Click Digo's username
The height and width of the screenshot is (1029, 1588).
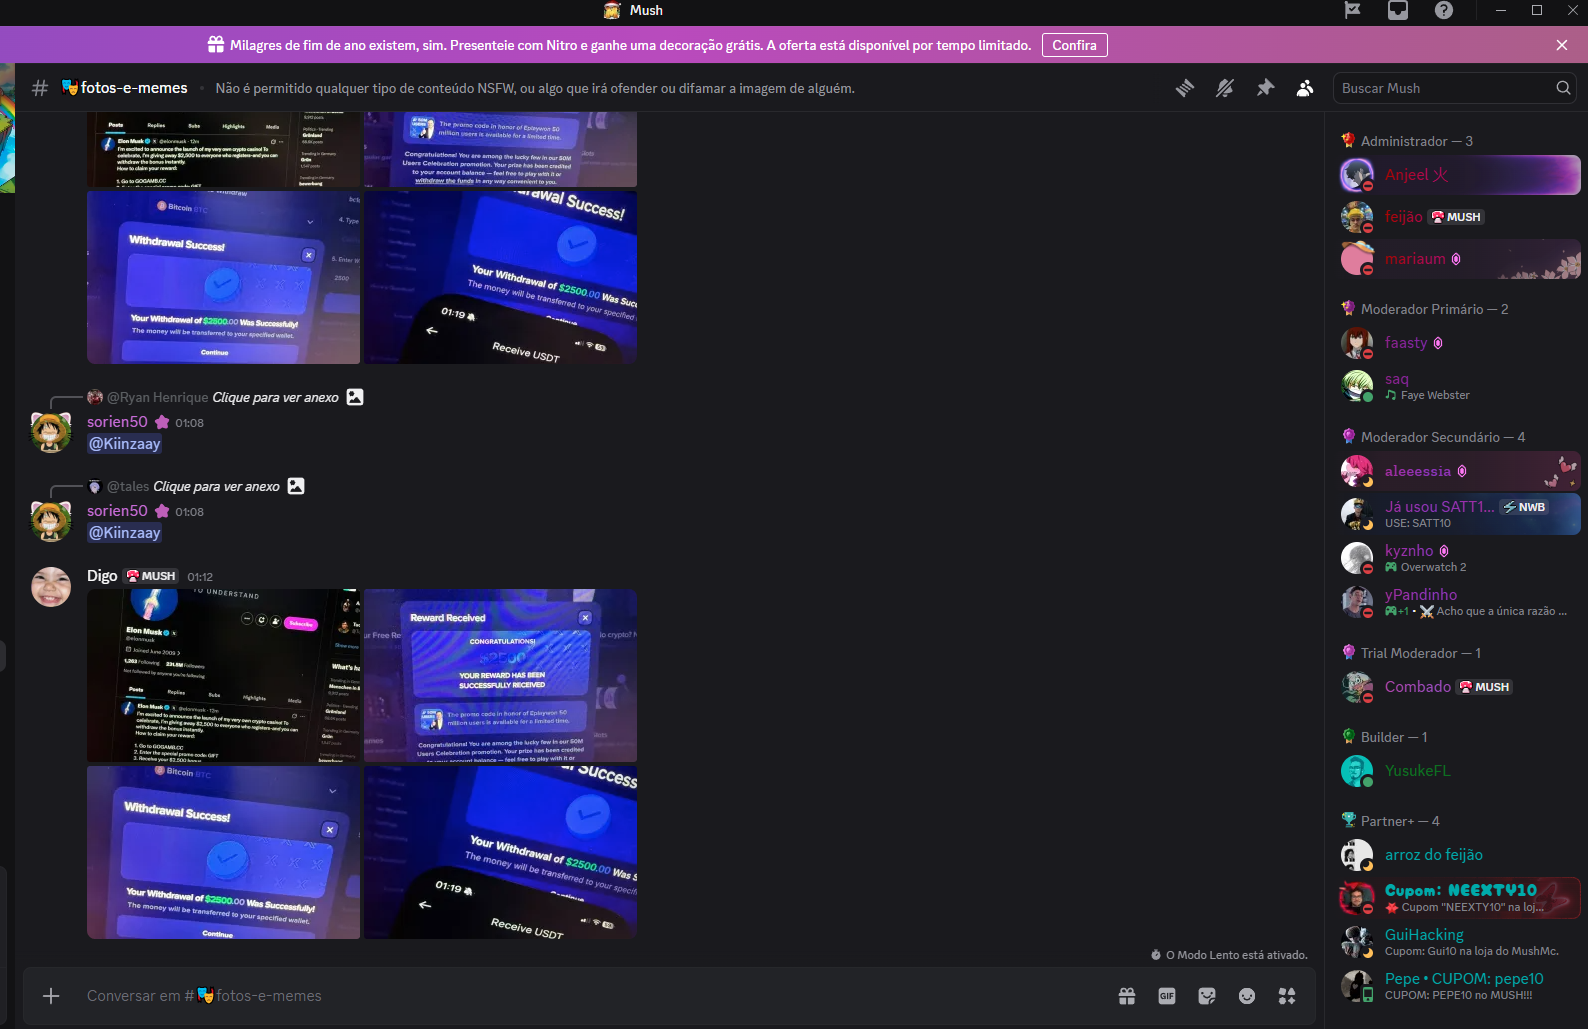click(x=102, y=576)
